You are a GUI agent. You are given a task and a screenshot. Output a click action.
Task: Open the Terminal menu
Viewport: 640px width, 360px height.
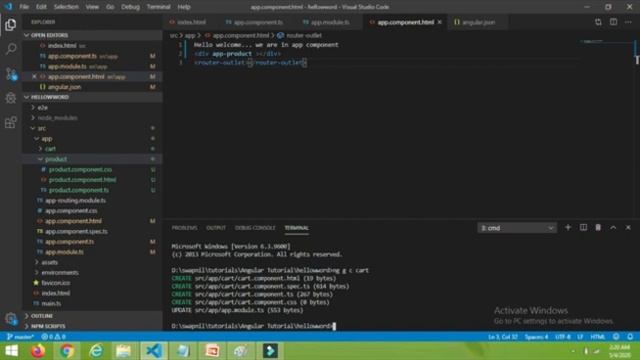[158, 7]
